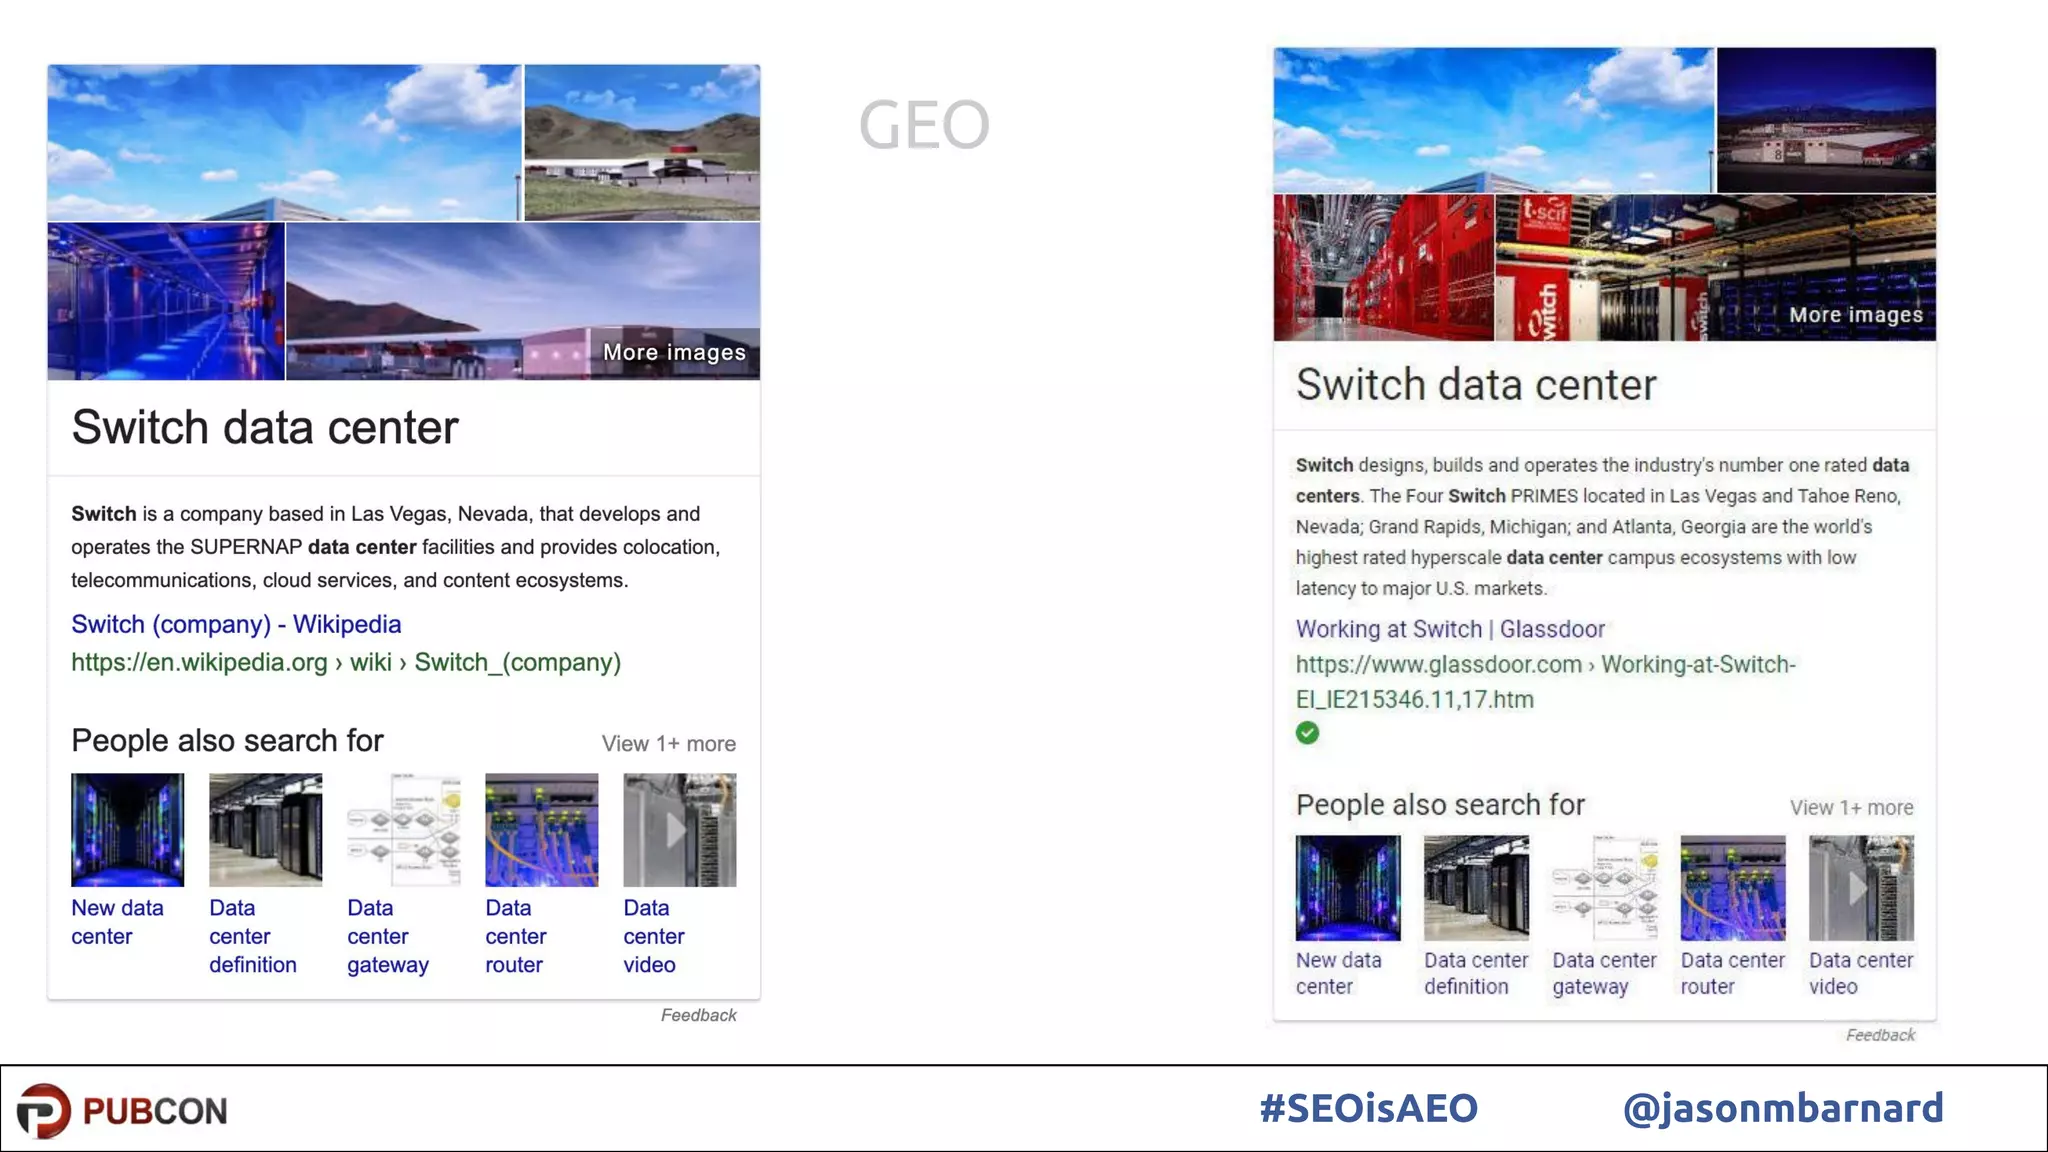Viewport: 2048px width, 1152px height.
Task: Click More images on right panel
Action: 1855,315
